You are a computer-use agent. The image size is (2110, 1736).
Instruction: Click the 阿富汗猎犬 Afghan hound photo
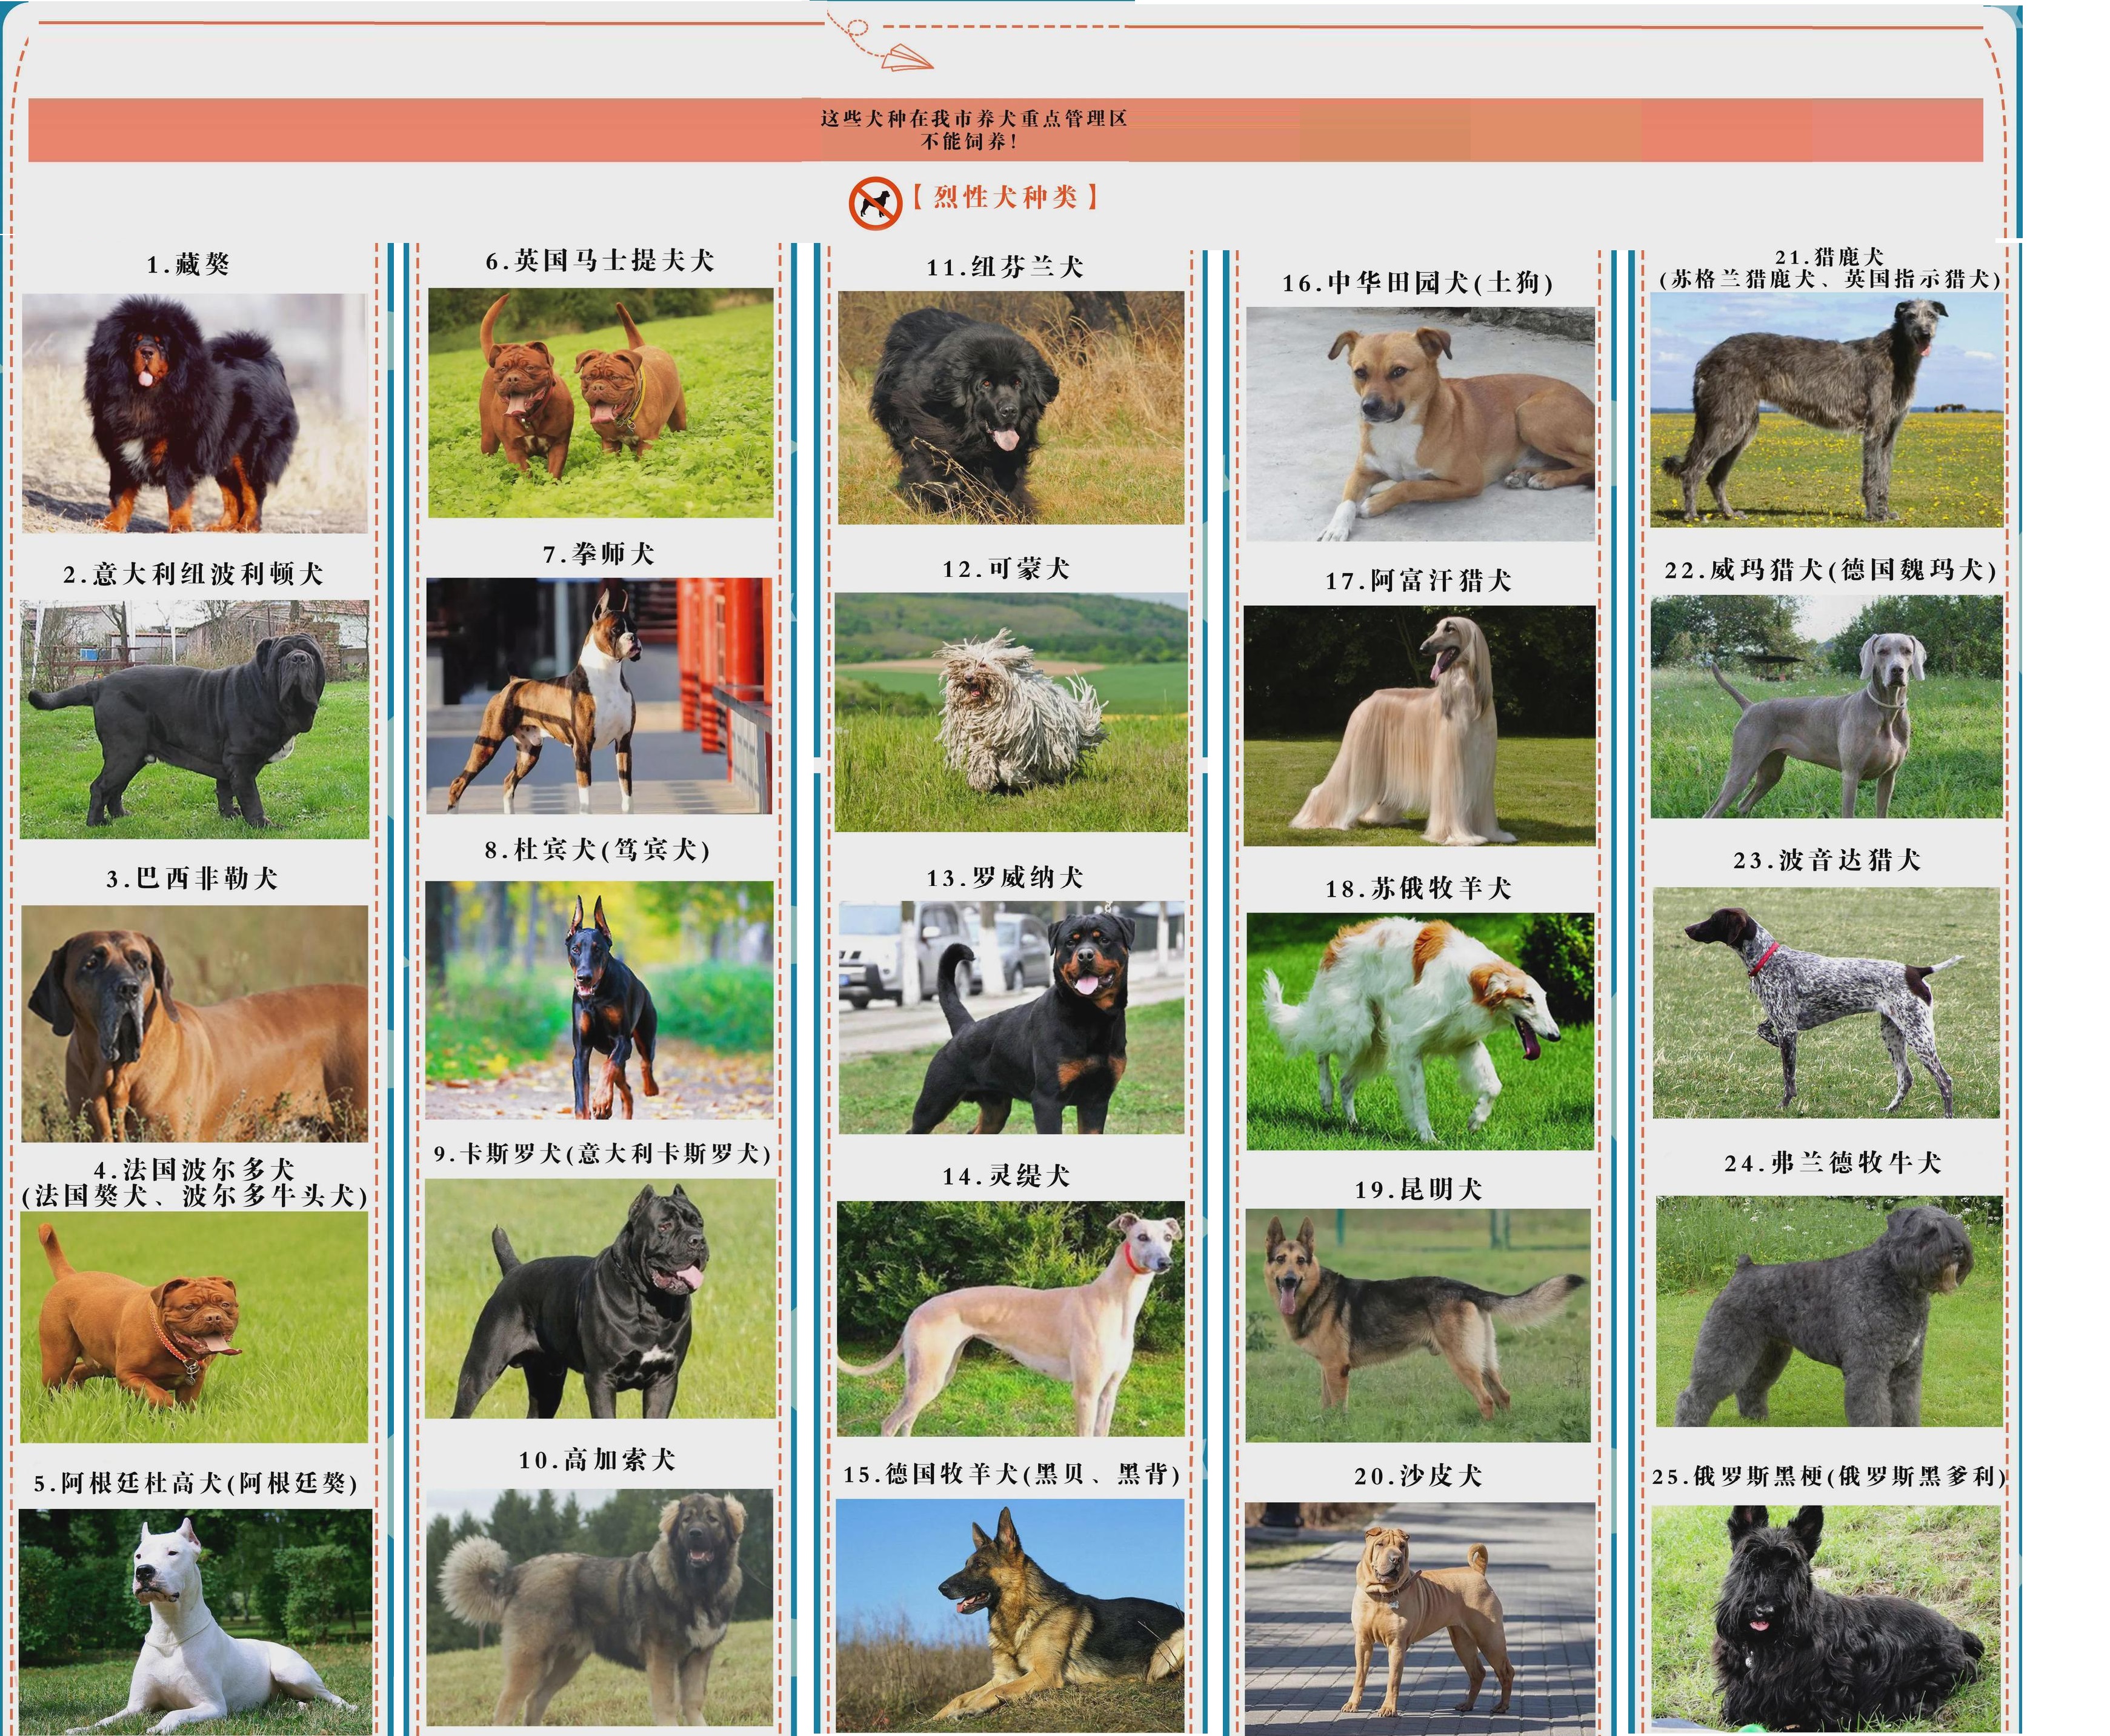1419,725
